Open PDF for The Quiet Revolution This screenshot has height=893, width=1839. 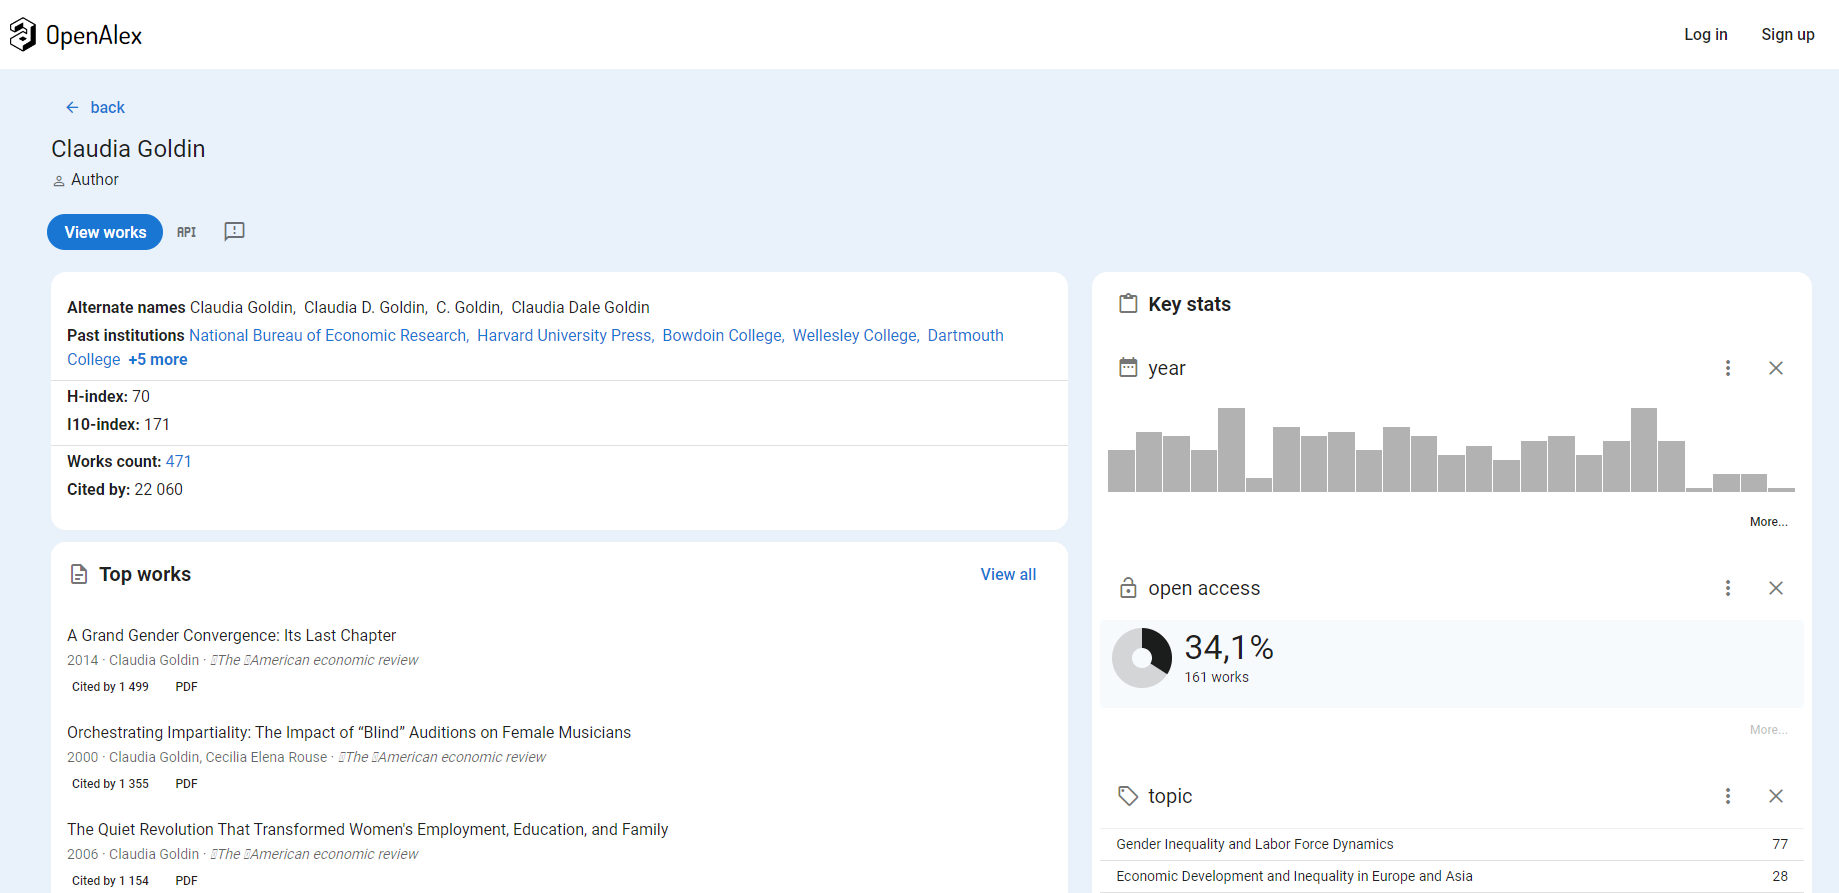tap(186, 881)
